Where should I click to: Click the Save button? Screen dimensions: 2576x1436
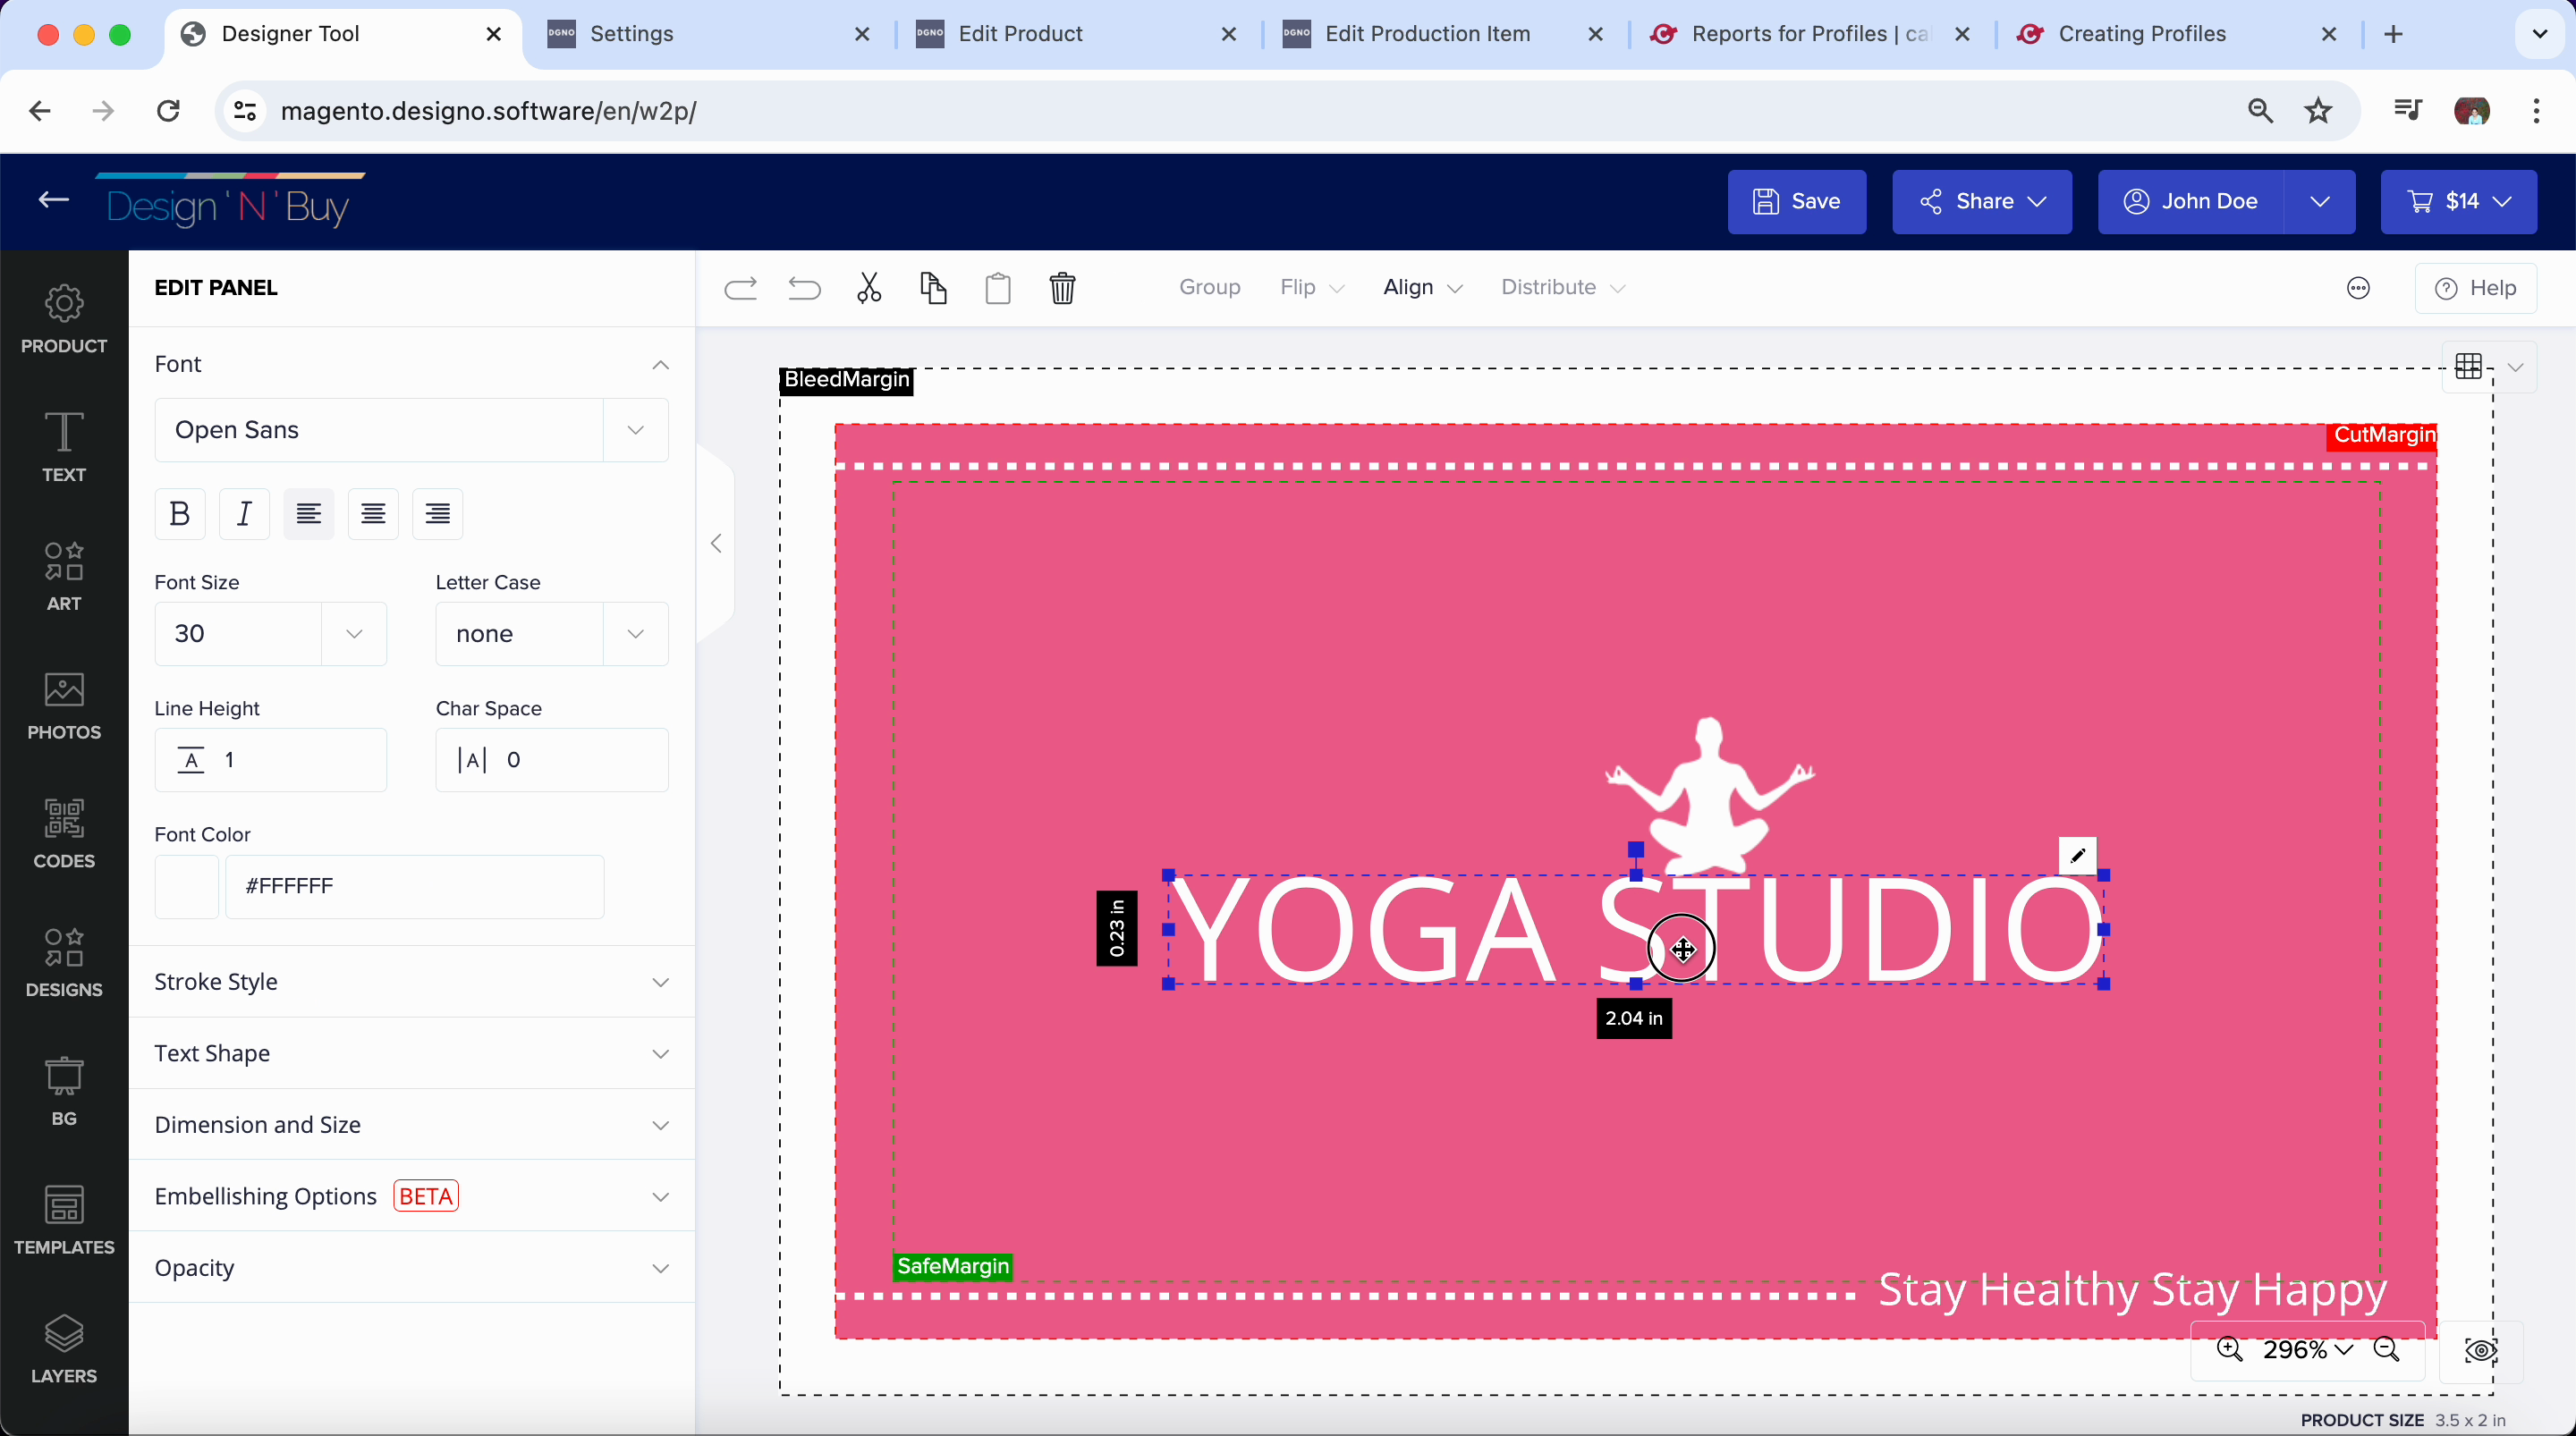(x=1796, y=202)
